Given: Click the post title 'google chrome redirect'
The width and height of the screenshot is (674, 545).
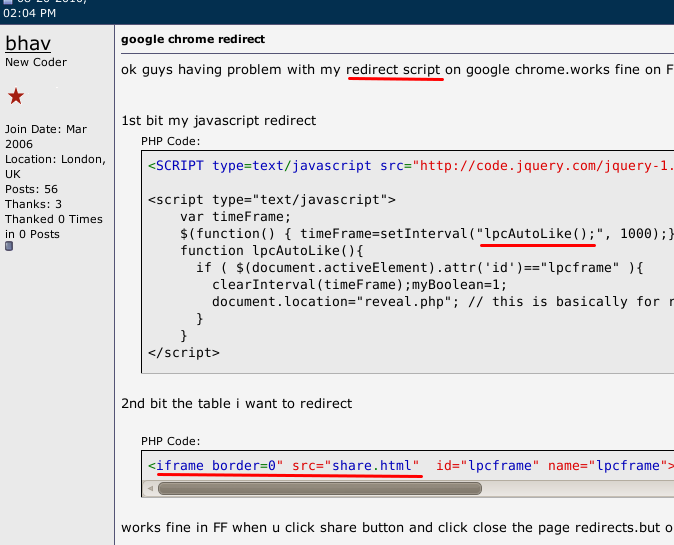Looking at the screenshot, I should 193,39.
